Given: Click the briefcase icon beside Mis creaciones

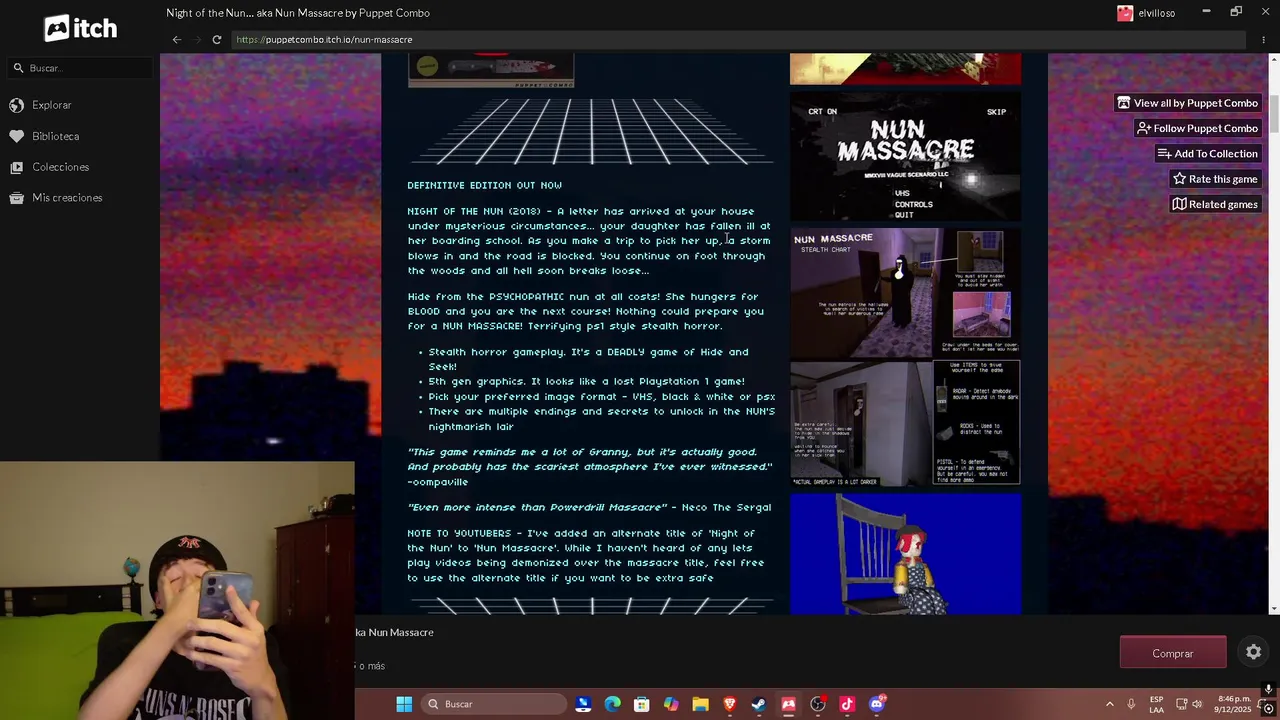Looking at the screenshot, I should (x=16, y=198).
